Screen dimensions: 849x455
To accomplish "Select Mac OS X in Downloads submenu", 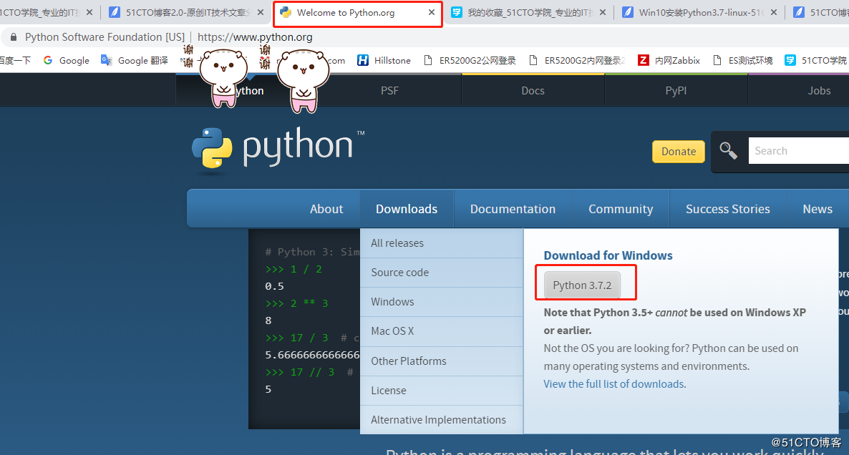I will point(441,331).
